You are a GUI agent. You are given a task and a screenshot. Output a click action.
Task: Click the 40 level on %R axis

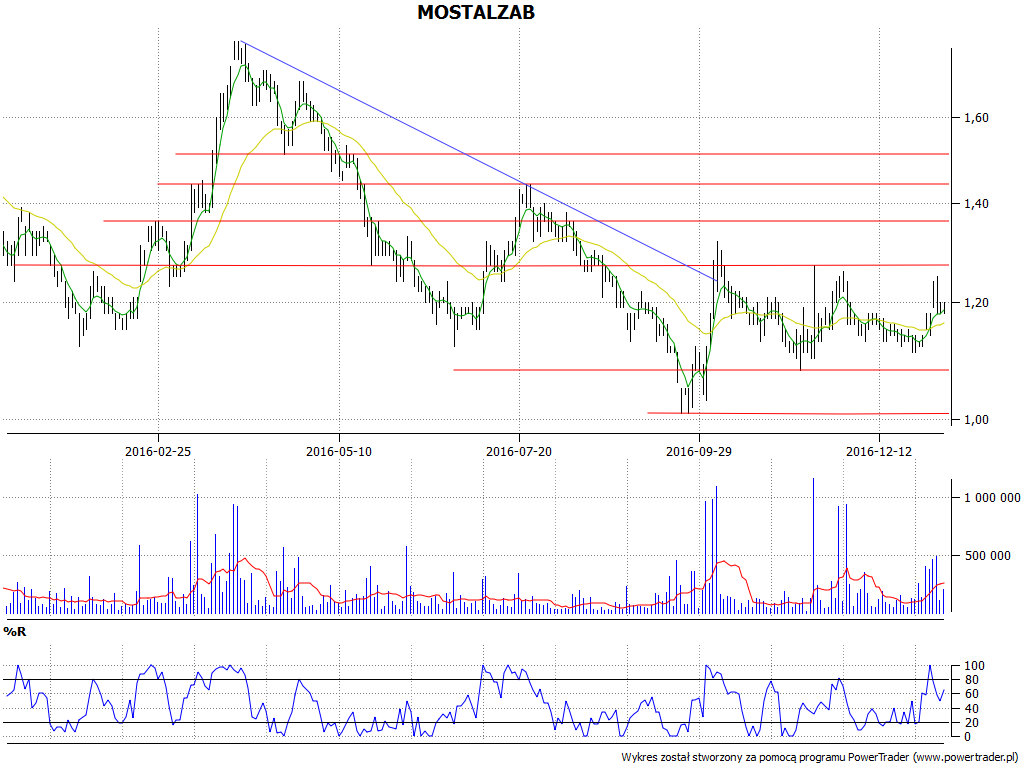(972, 709)
